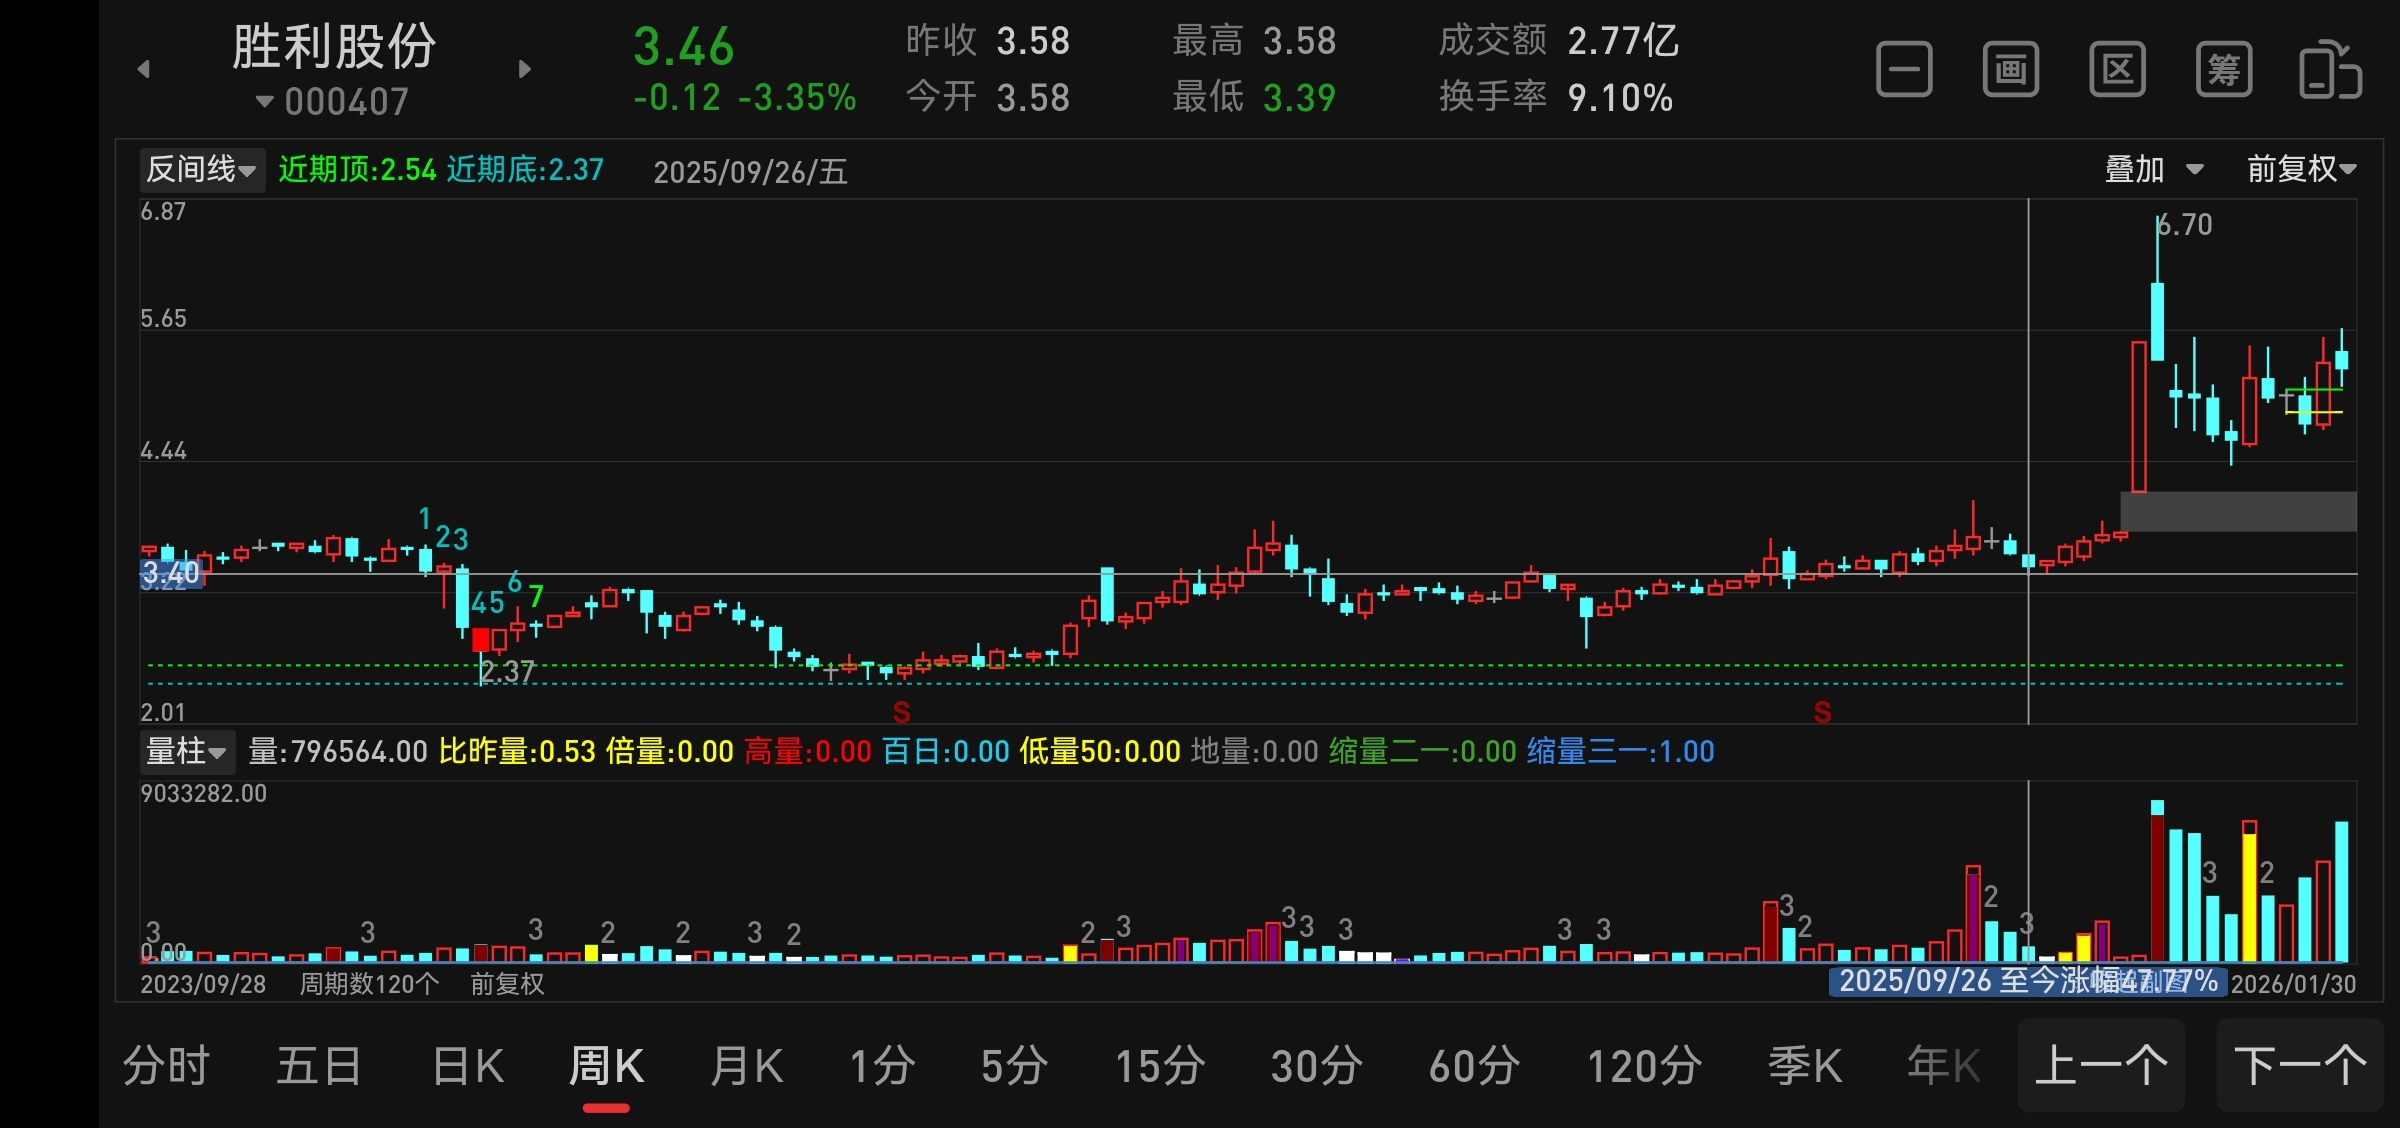Open the drawing tools (画) icon
This screenshot has width=2400, height=1128.
coord(2011,70)
